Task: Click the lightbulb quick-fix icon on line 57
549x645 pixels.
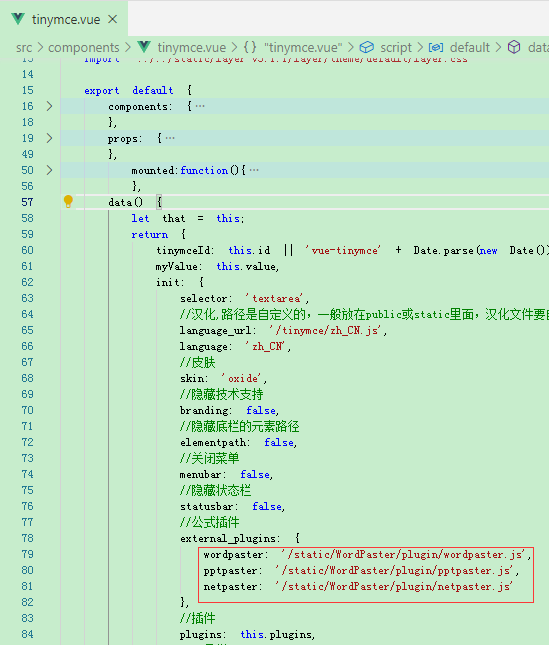Action: click(68, 202)
